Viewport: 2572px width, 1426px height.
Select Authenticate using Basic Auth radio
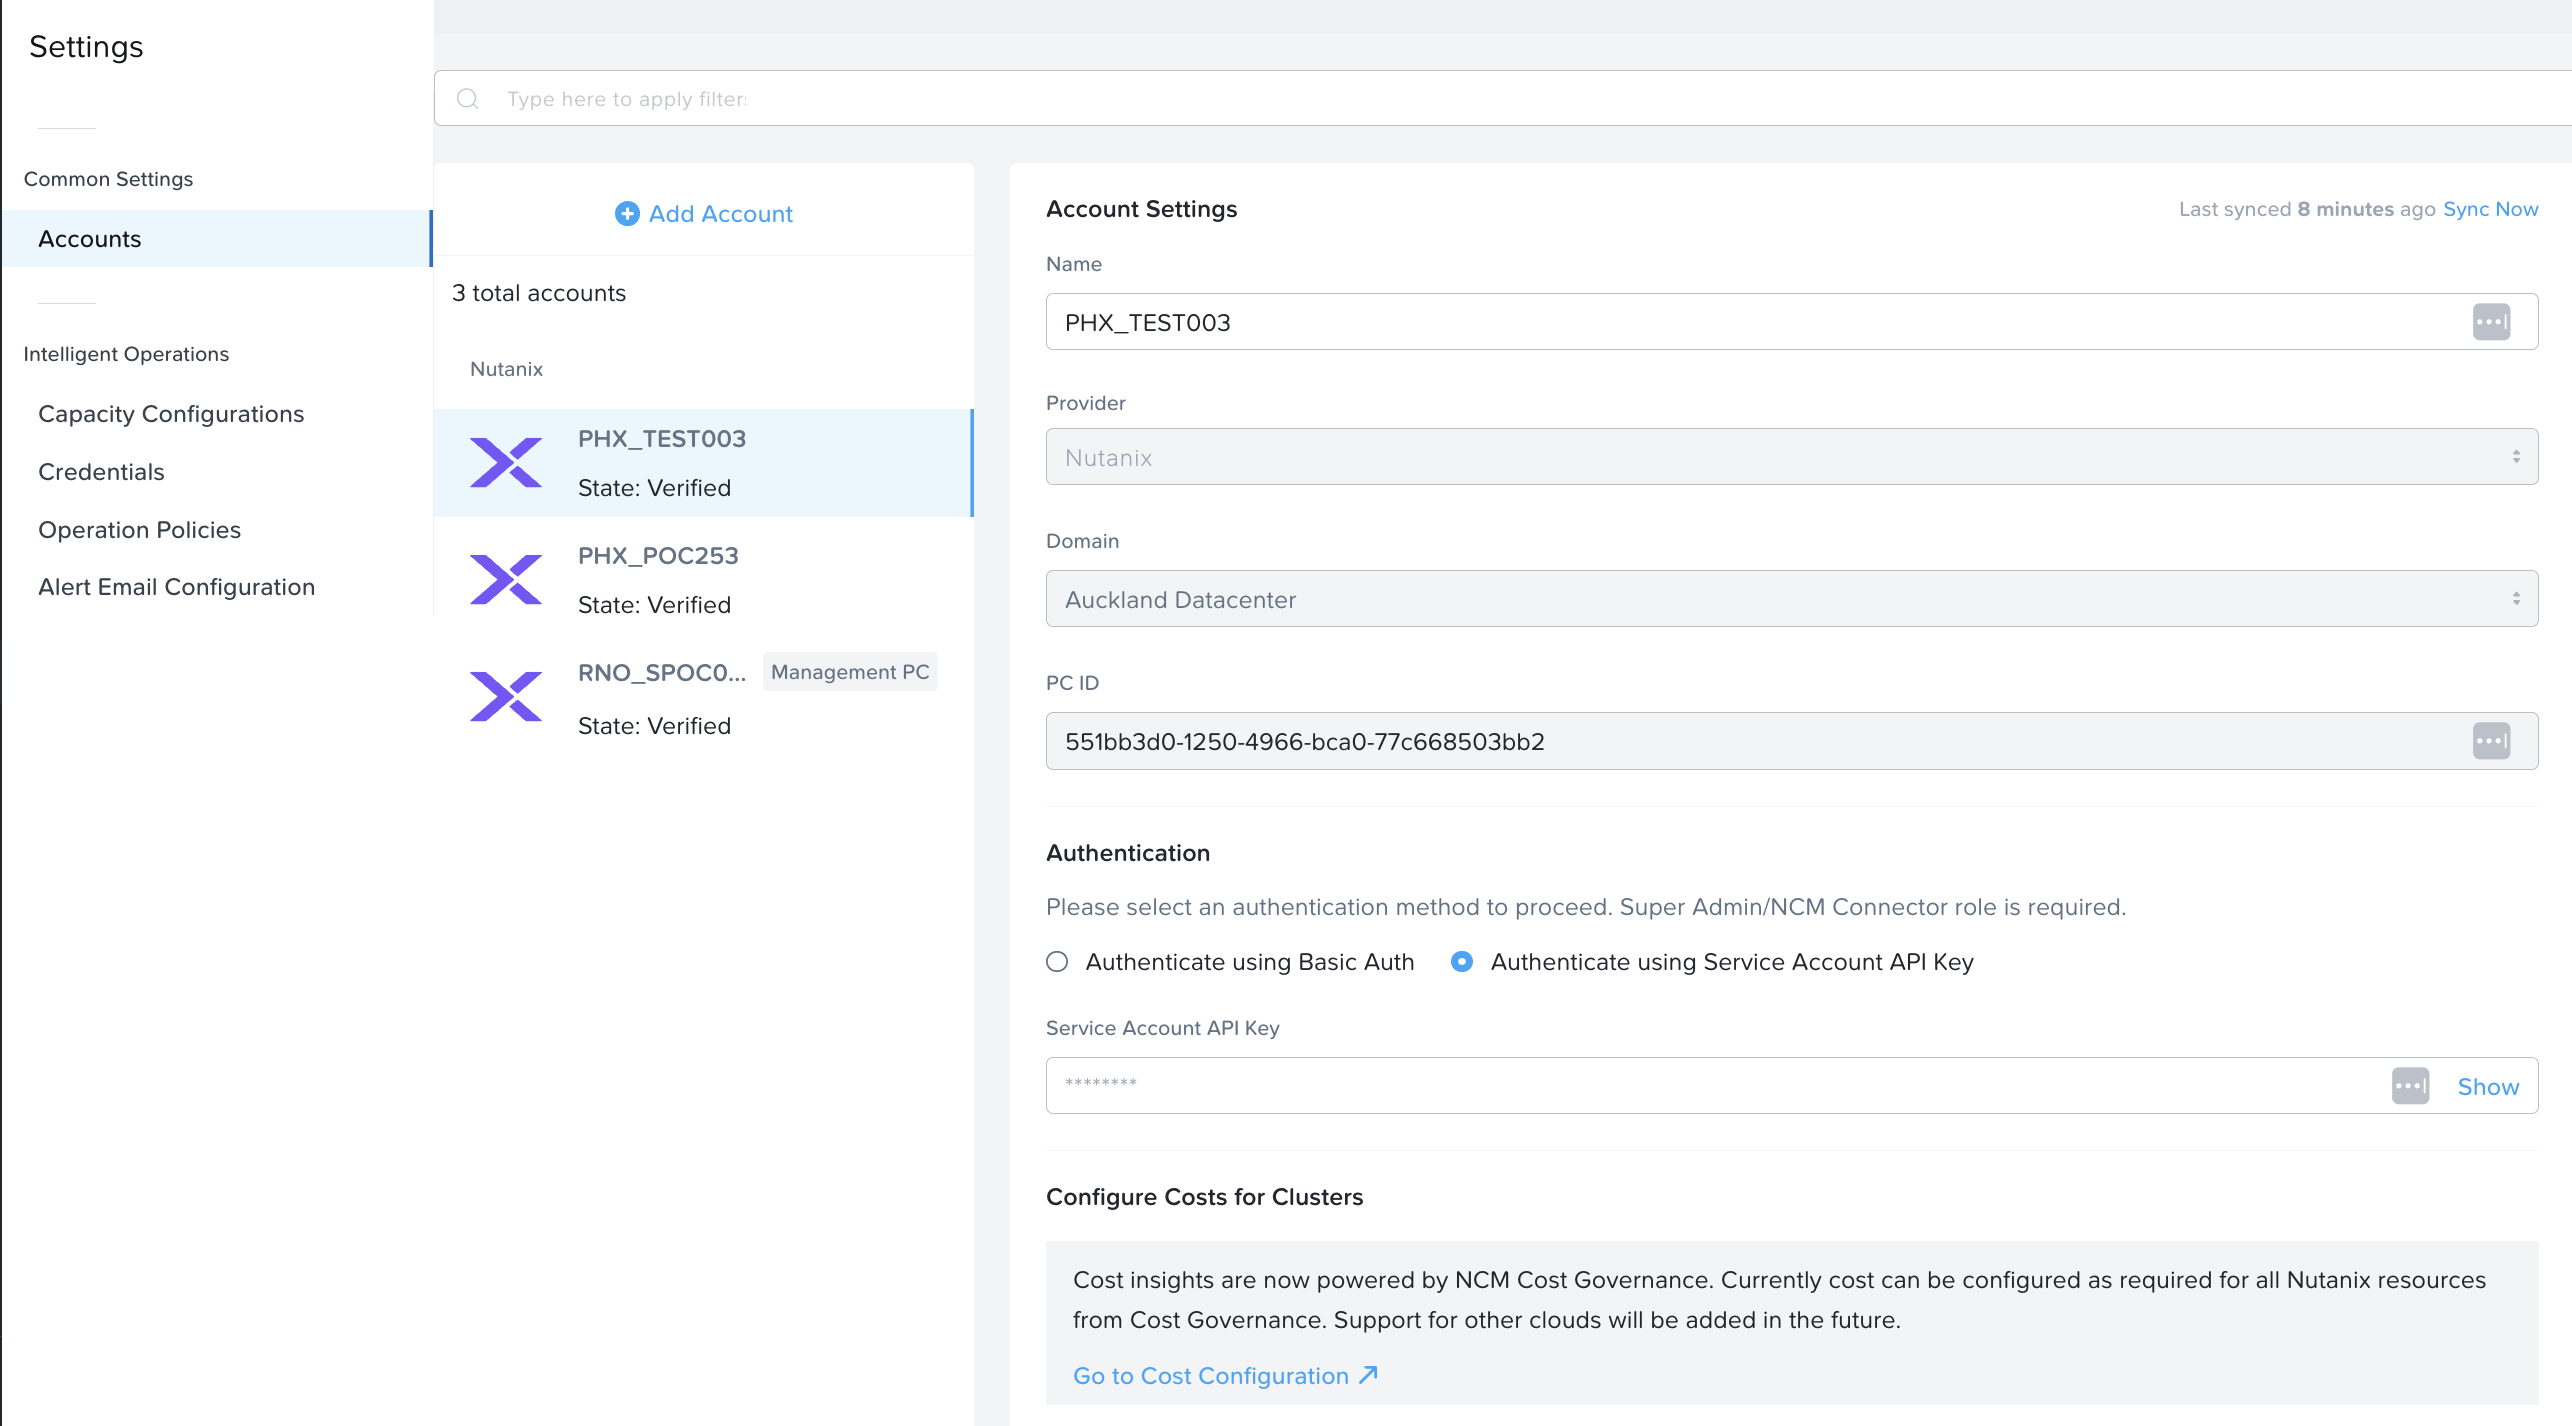tap(1057, 962)
